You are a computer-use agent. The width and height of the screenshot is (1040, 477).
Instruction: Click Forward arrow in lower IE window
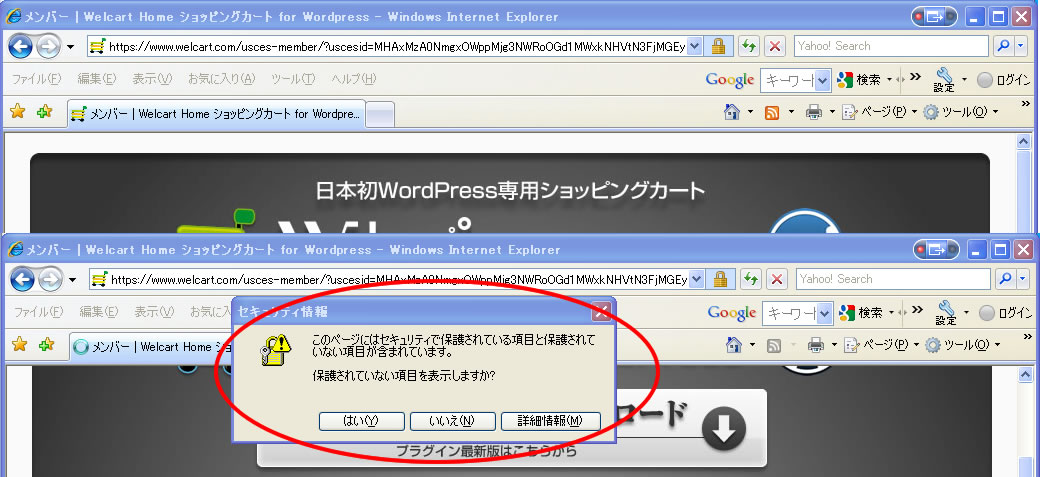coord(50,279)
